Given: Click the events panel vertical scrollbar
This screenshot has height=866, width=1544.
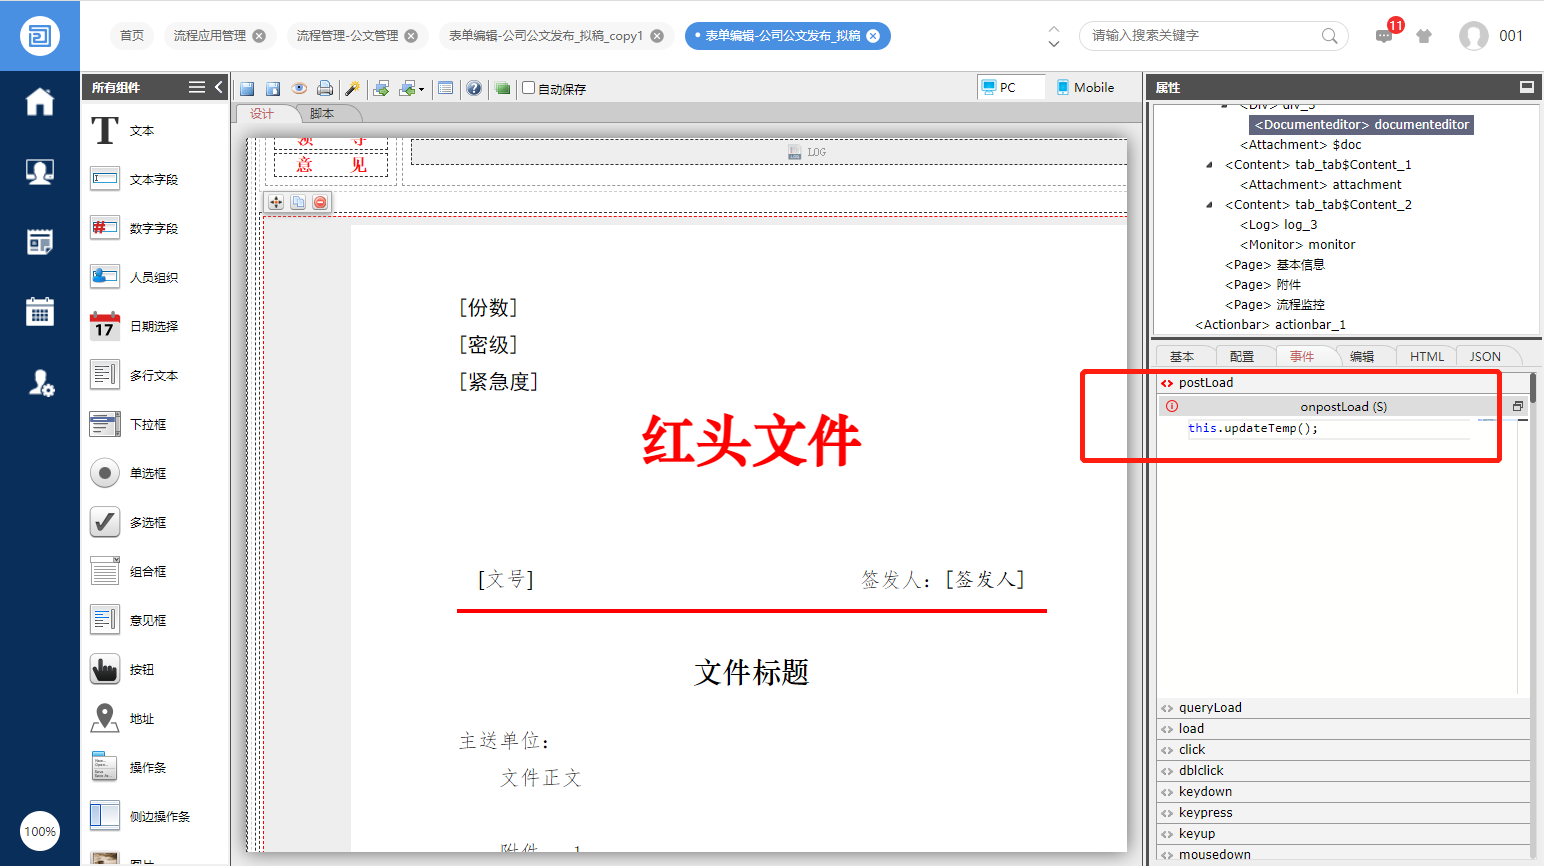Looking at the screenshot, I should pos(1533,387).
